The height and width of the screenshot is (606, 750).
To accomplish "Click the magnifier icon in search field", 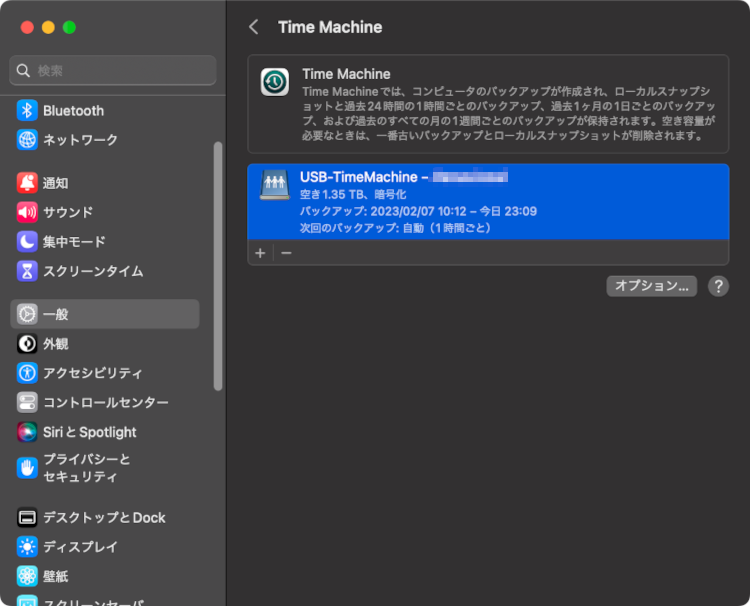I will [x=23, y=71].
